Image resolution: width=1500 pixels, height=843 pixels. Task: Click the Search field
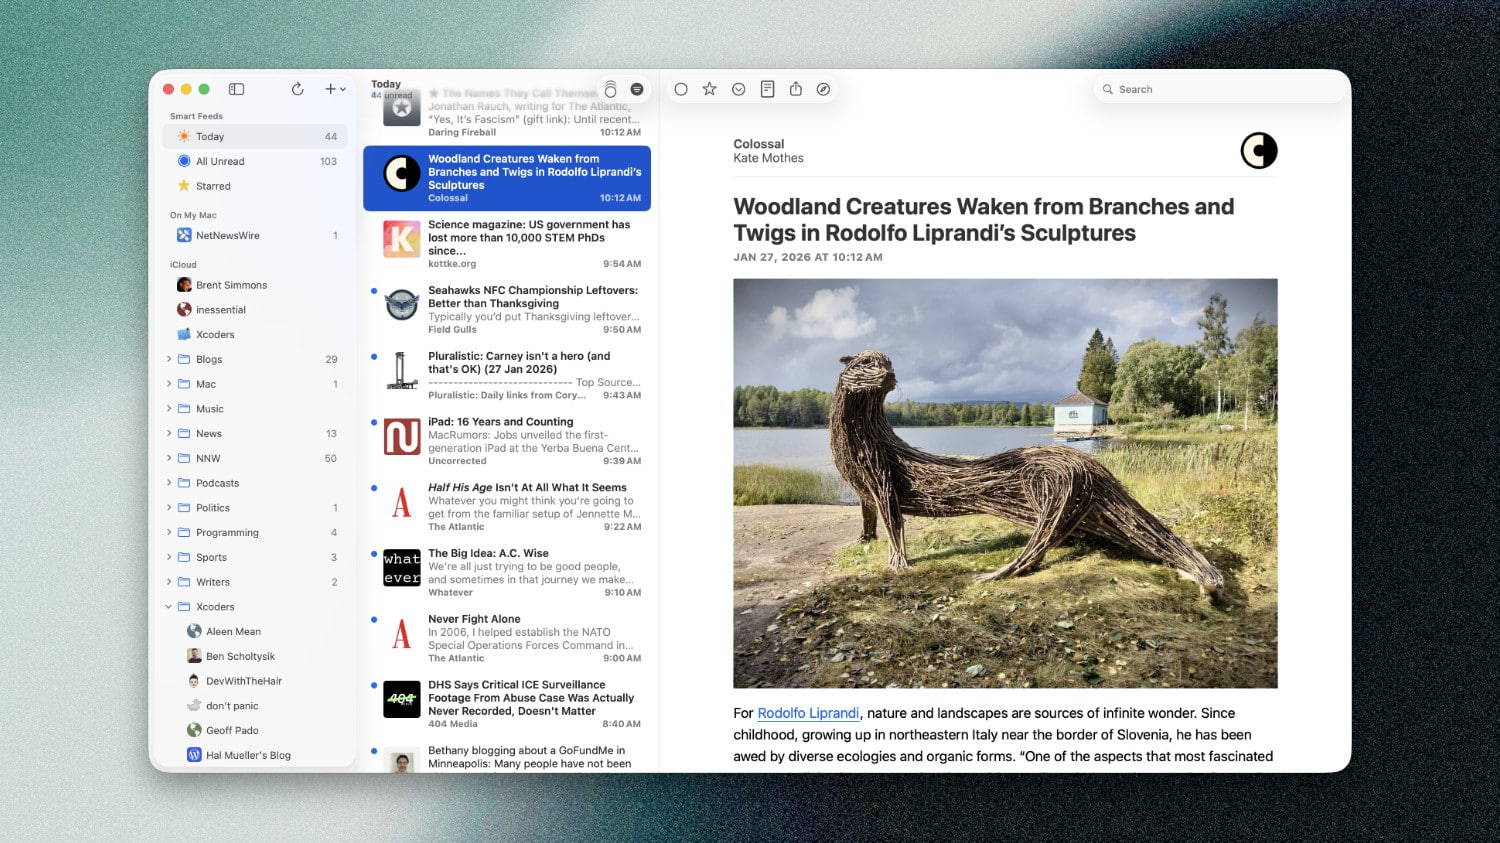(1220, 89)
